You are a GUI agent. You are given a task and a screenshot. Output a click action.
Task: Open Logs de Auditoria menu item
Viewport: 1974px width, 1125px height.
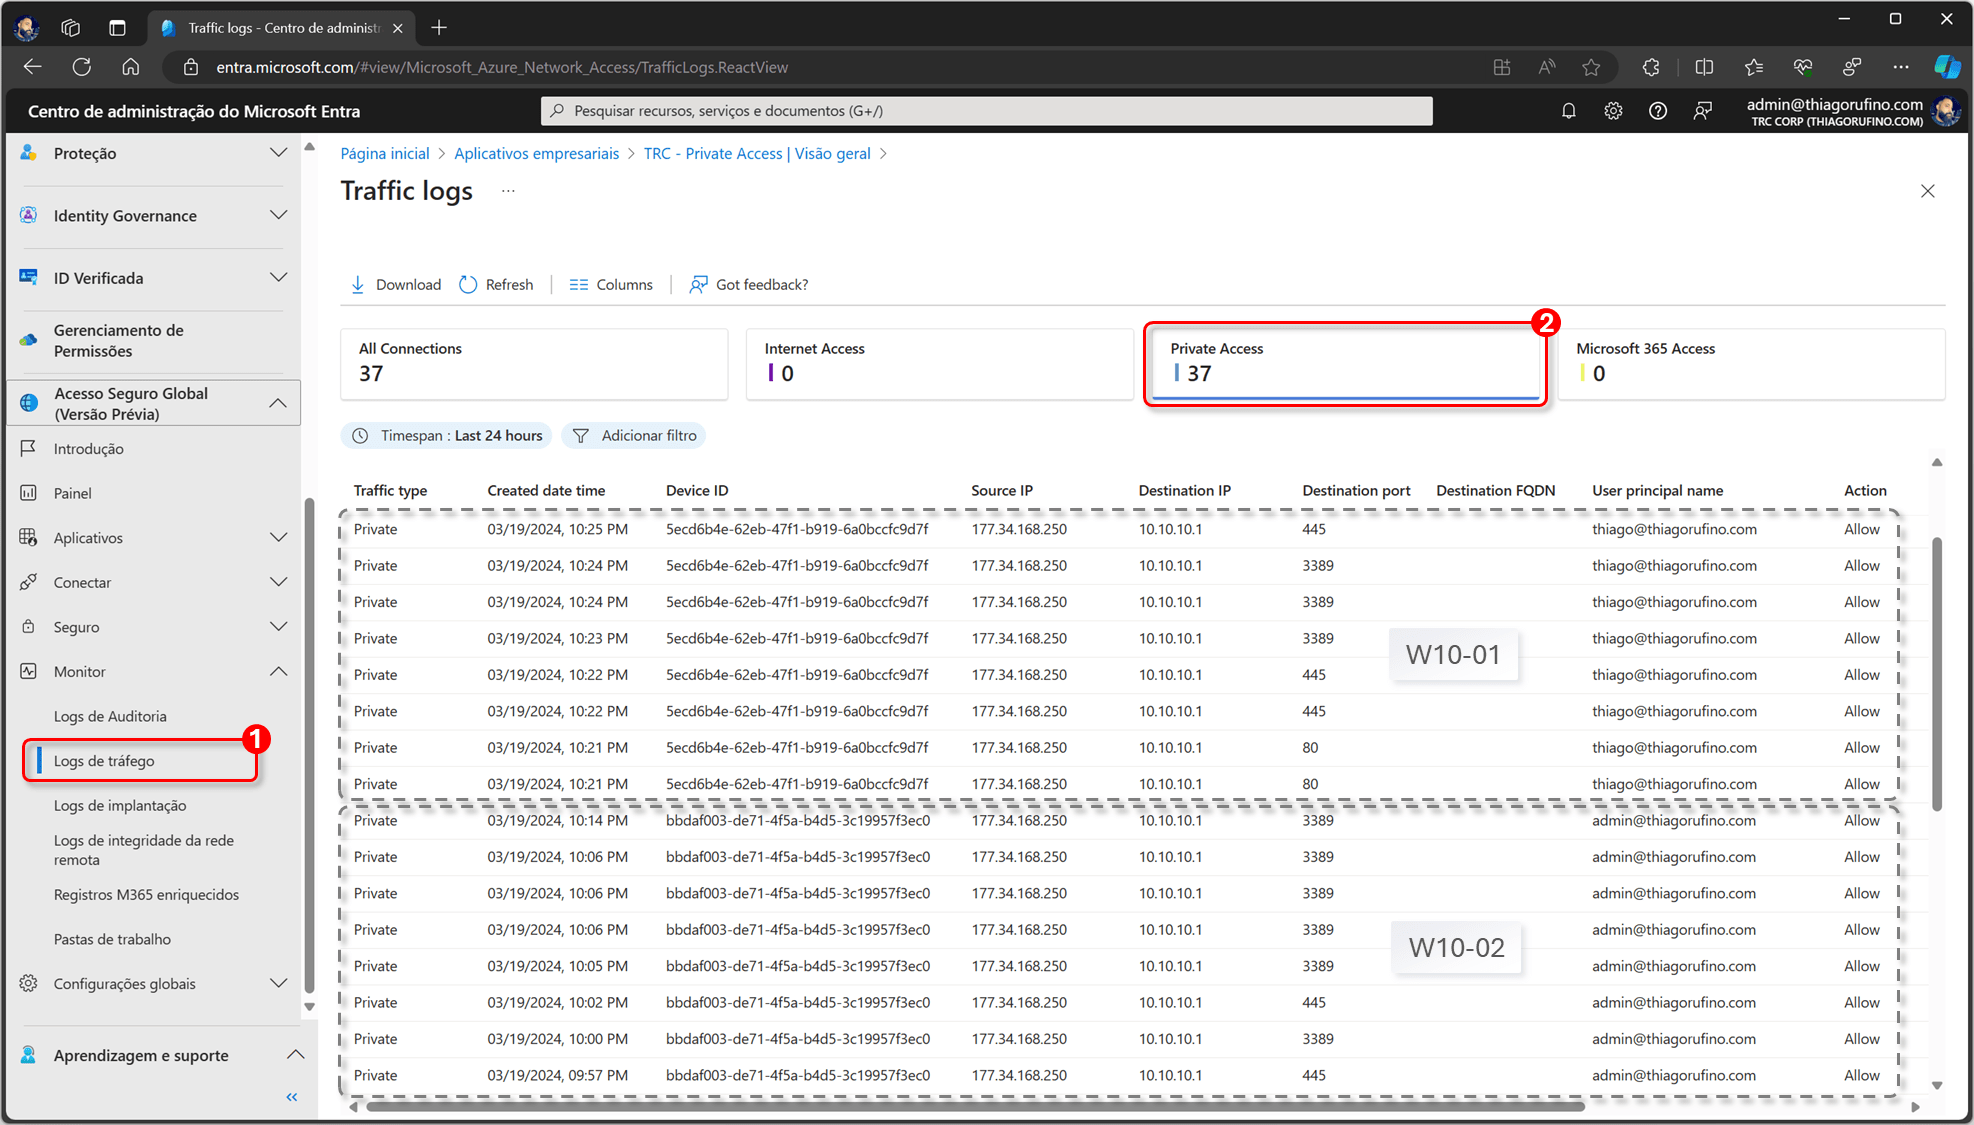110,717
